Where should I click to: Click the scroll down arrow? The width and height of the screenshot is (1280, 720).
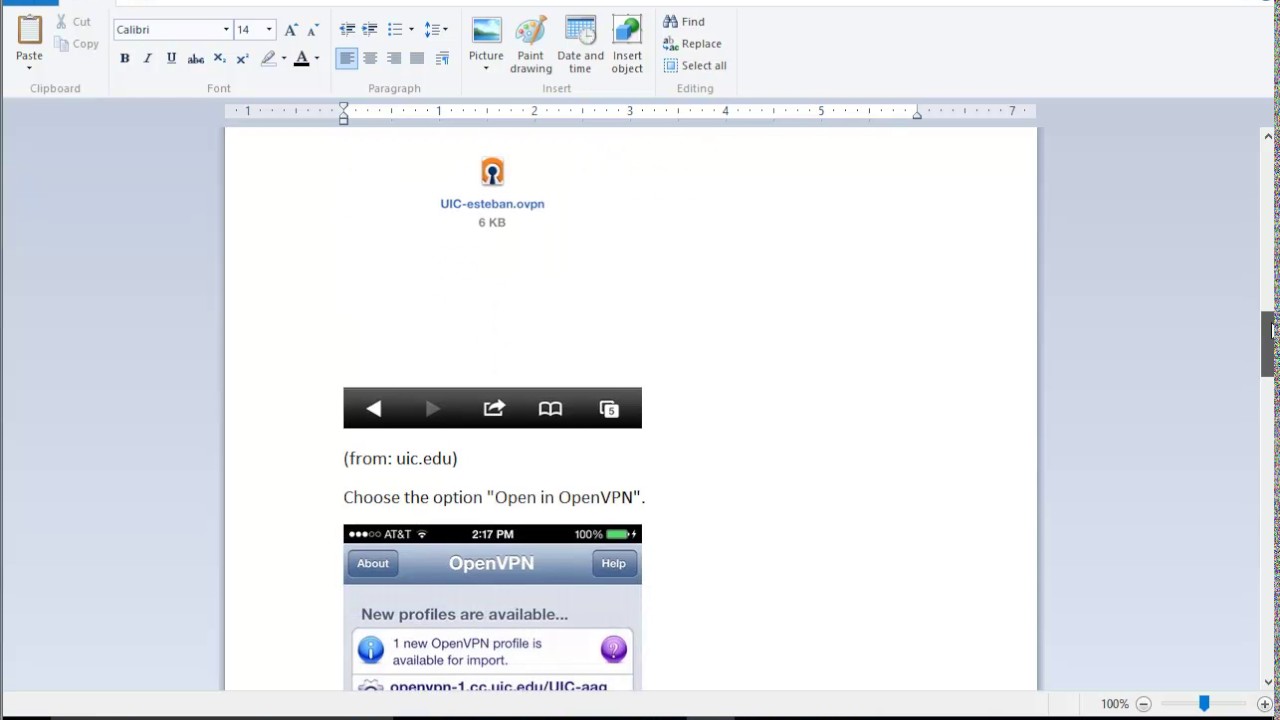coord(1267,682)
